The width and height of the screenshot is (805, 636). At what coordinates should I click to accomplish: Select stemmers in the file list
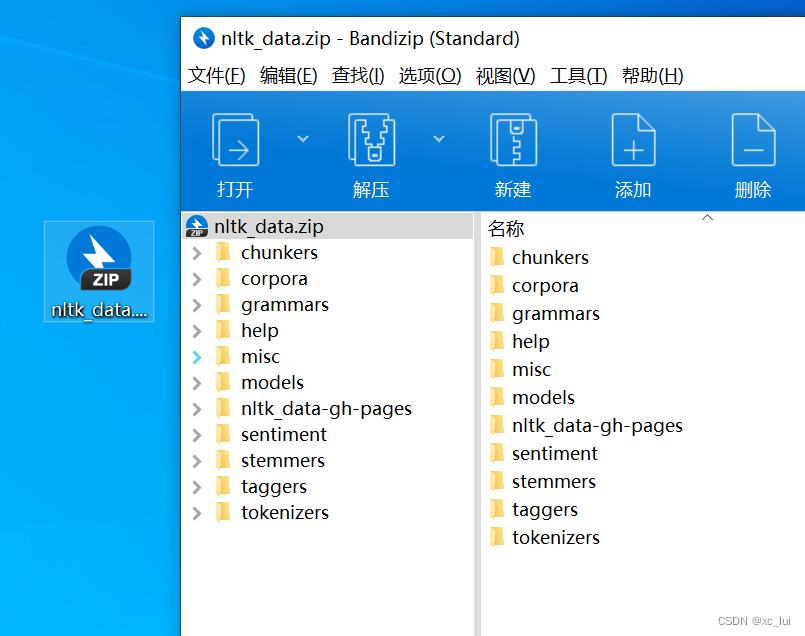542,481
